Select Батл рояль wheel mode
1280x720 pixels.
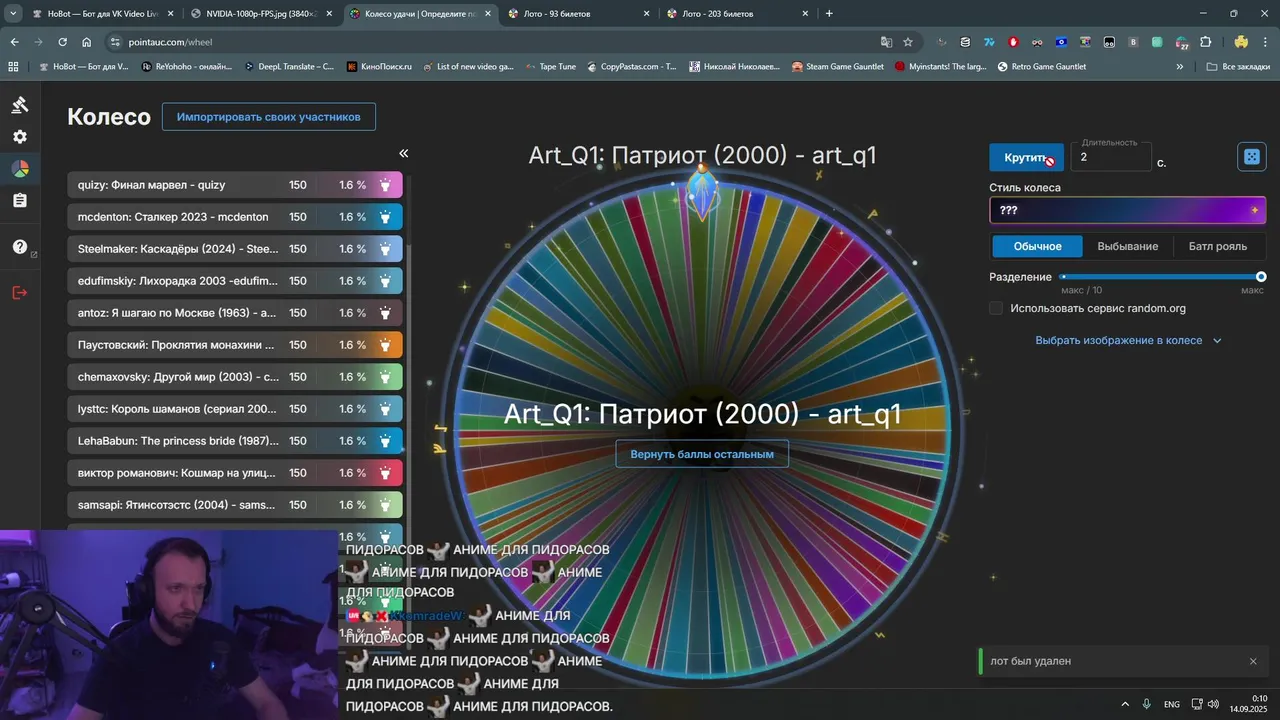click(1217, 246)
